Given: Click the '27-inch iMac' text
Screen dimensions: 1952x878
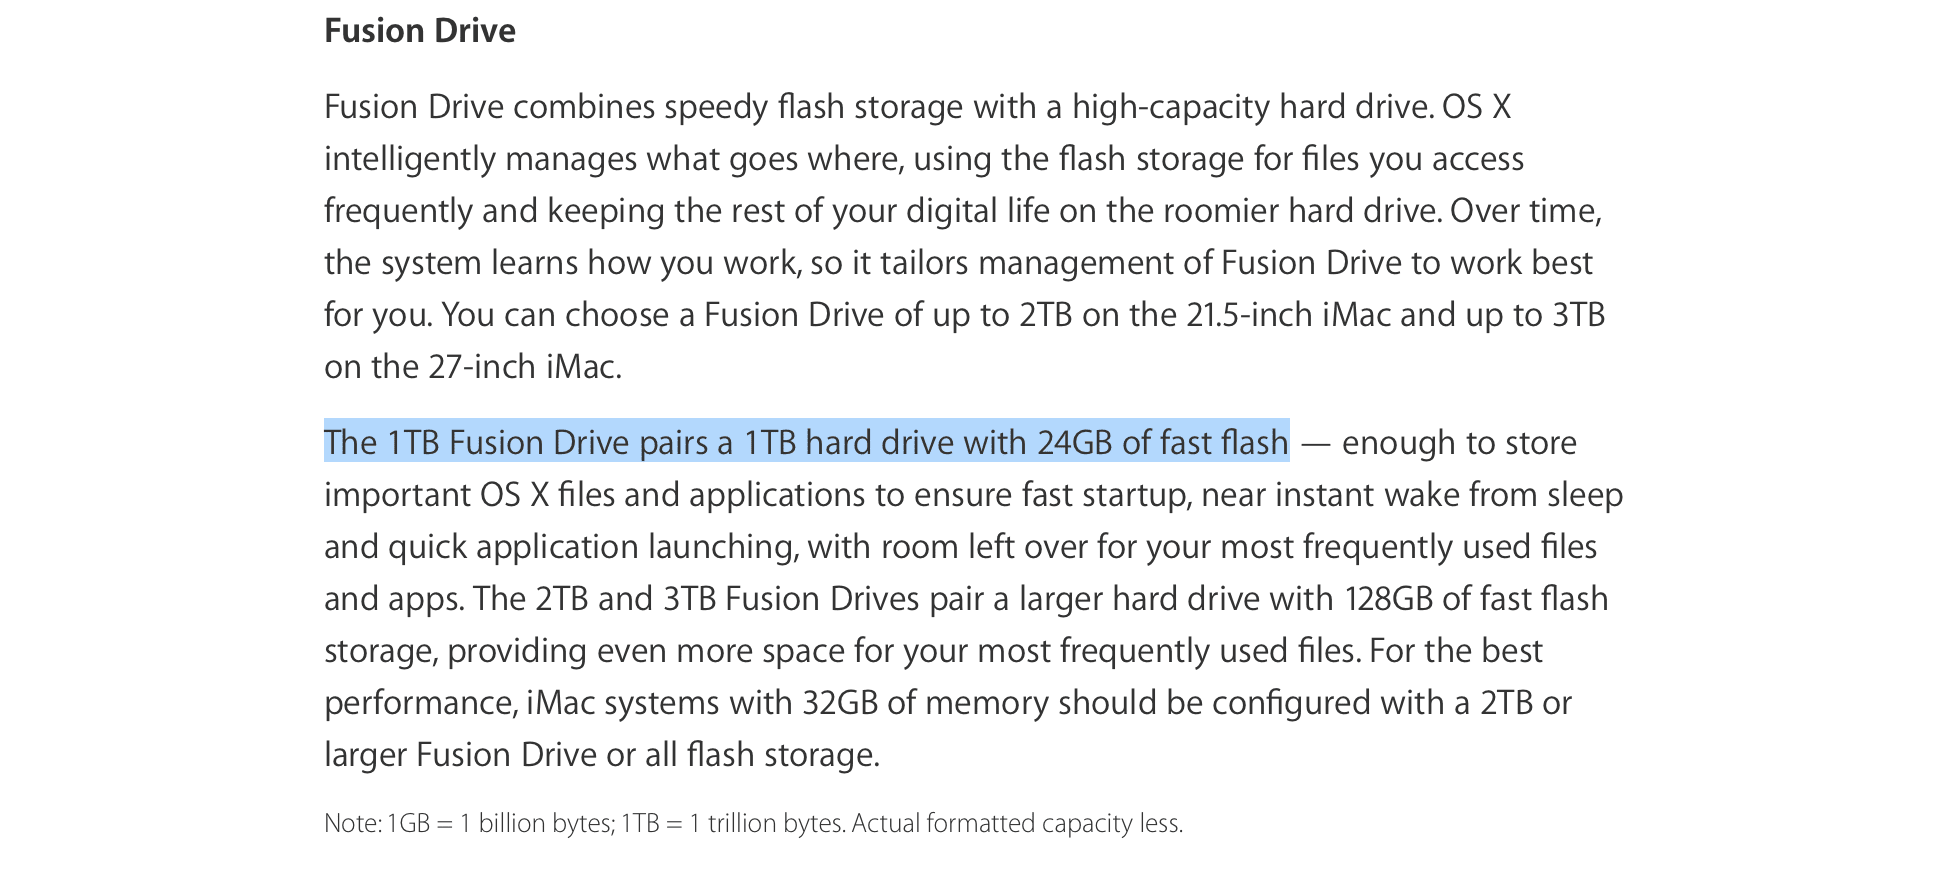Looking at the screenshot, I should point(524,367).
